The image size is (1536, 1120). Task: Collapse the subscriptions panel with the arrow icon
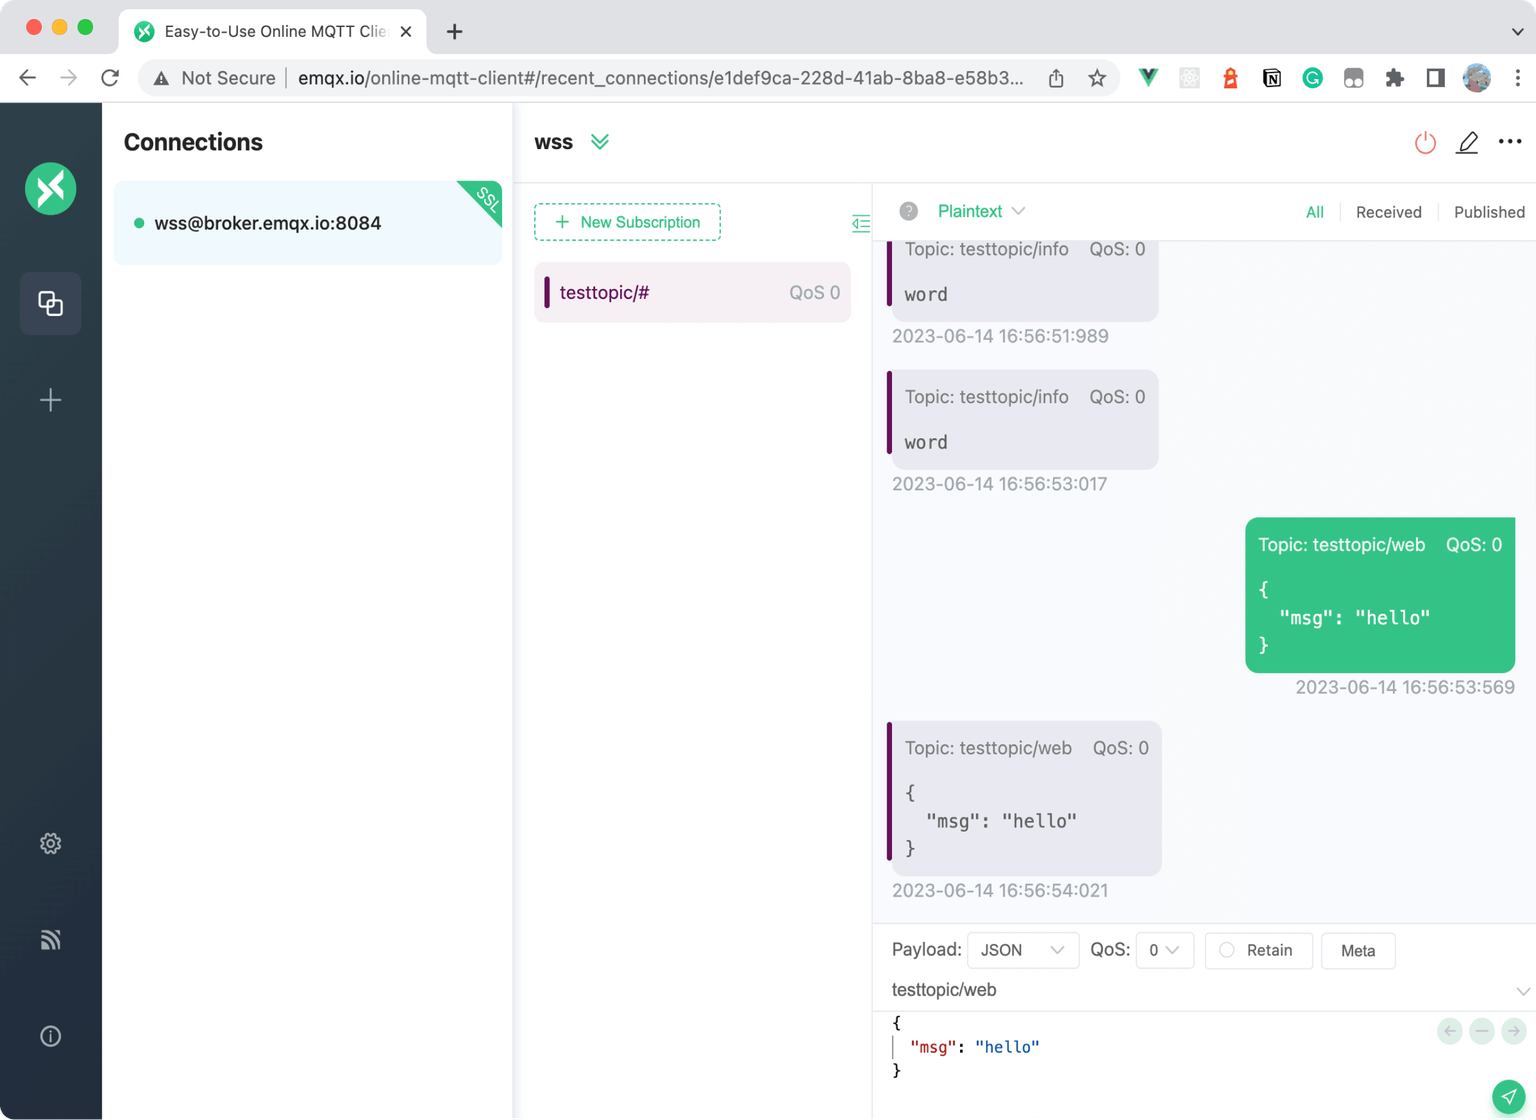click(x=860, y=223)
